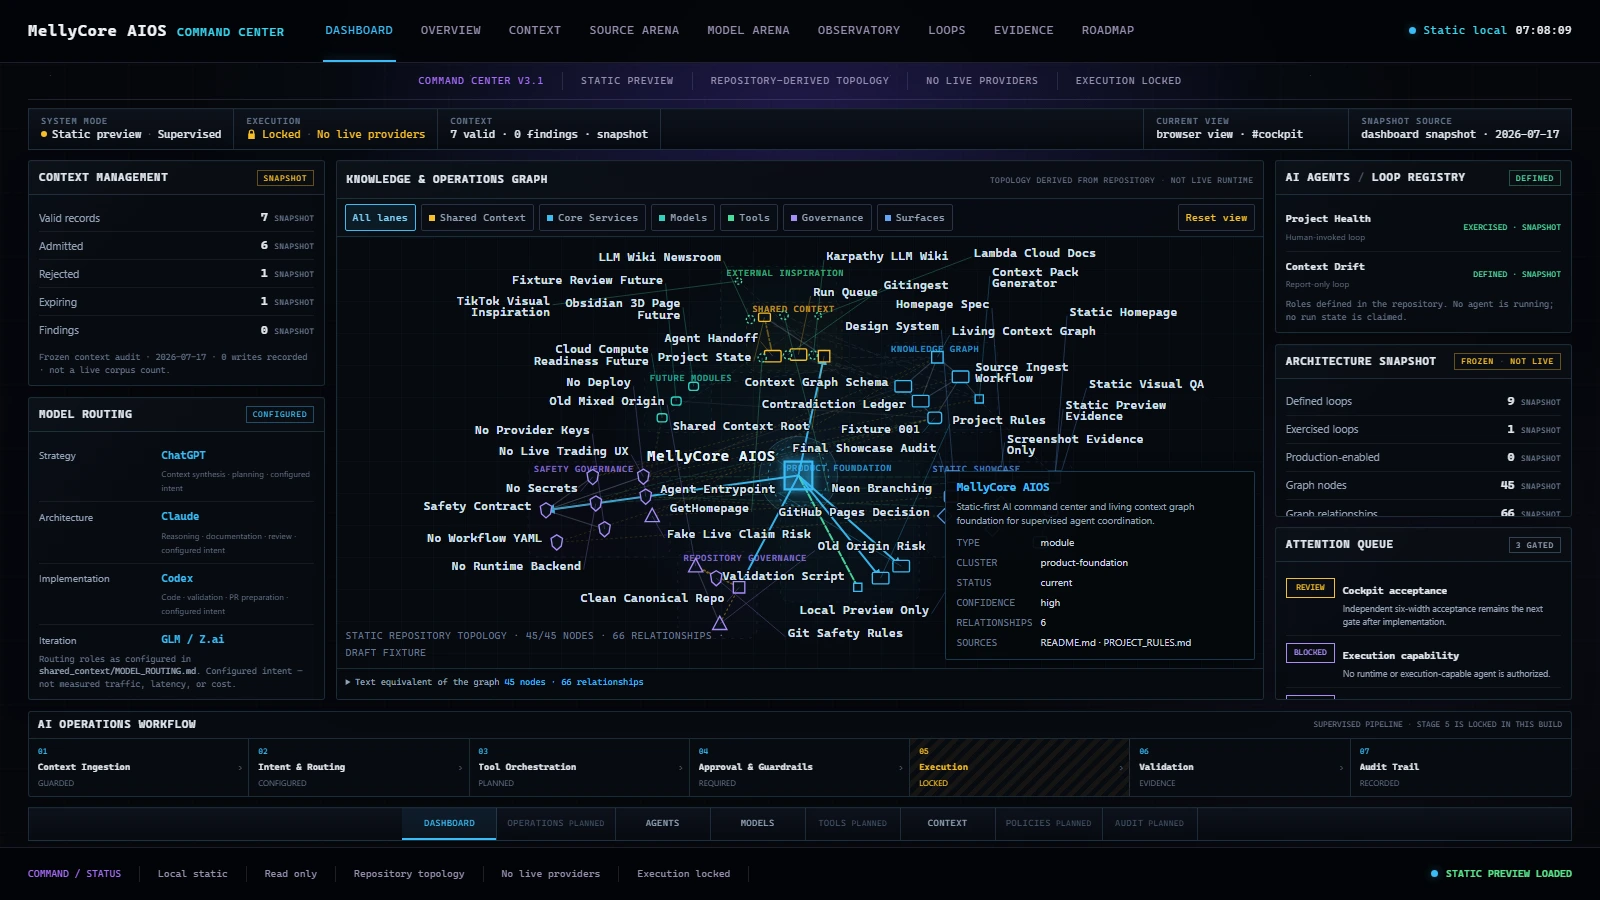Image resolution: width=1600 pixels, height=900 pixels.
Task: Go to the EVIDENCE tab
Action: 1024,30
